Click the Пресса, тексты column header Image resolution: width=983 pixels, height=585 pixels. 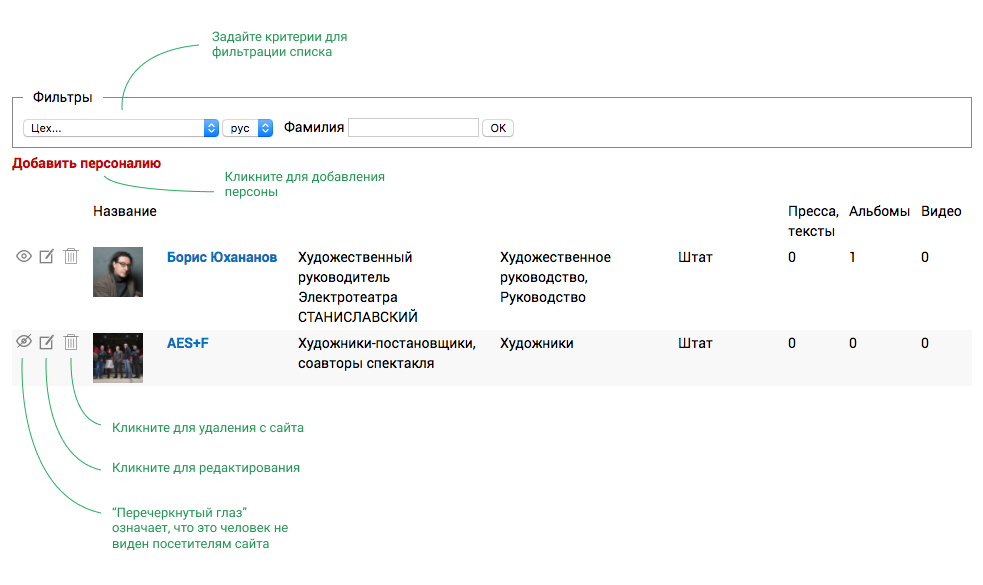coord(812,221)
